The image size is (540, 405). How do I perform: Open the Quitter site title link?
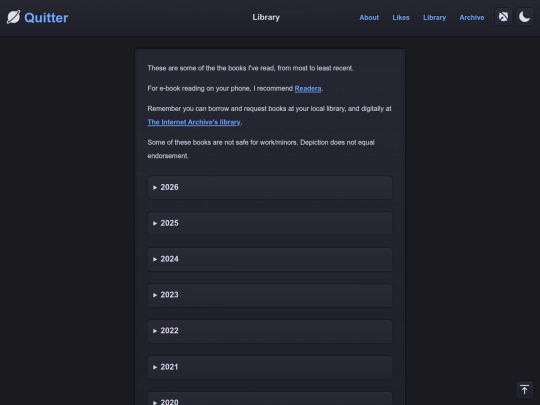pyautogui.click(x=46, y=18)
